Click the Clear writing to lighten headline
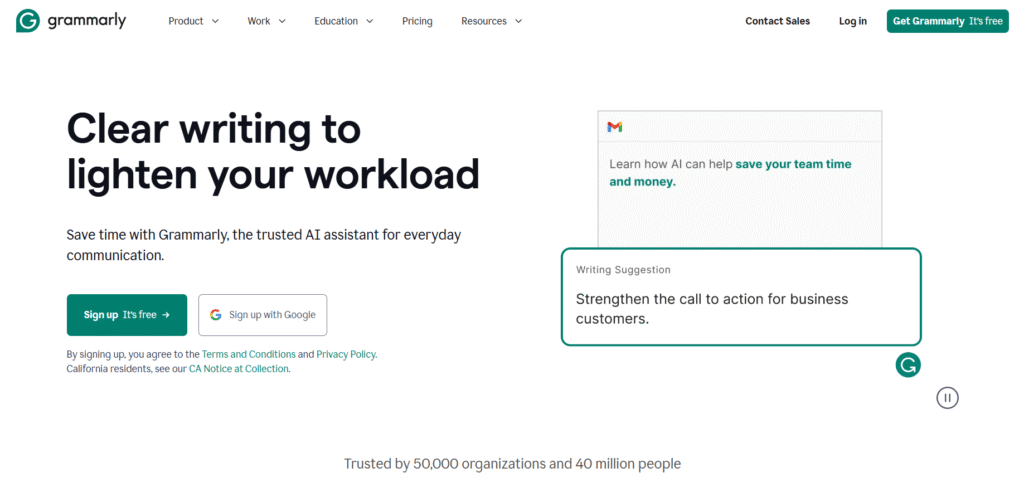Image resolution: width=1024 pixels, height=497 pixels. (x=273, y=152)
